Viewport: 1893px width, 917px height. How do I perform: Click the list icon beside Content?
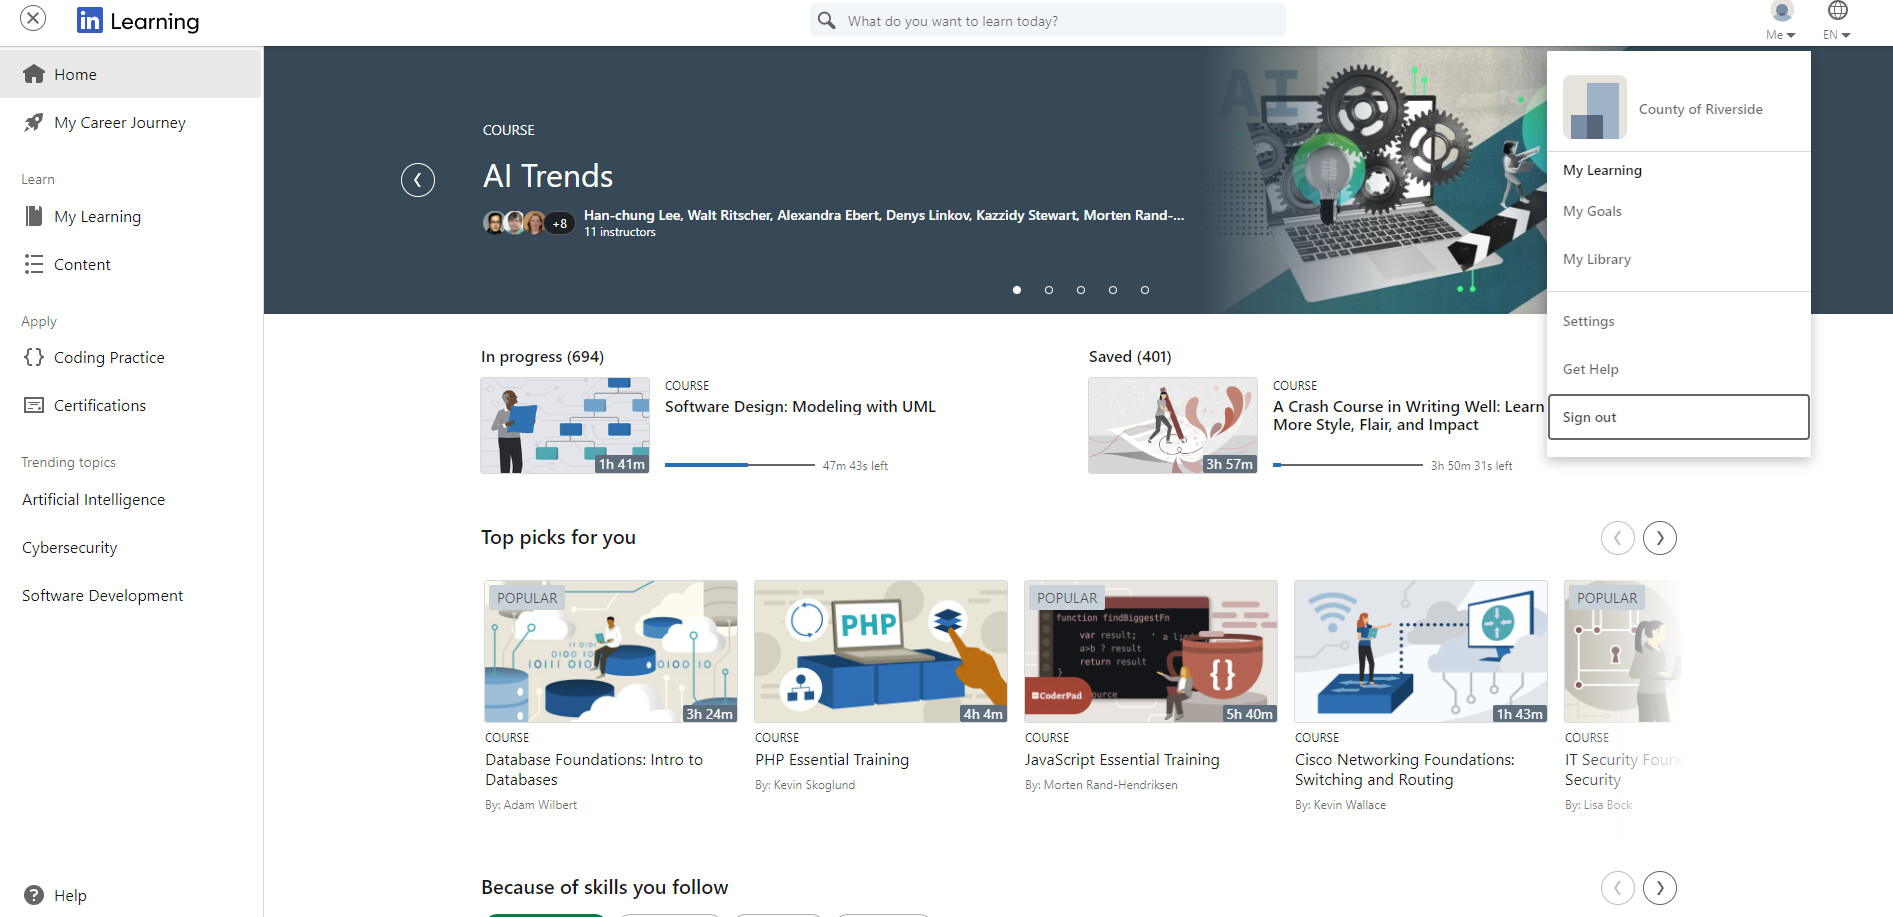pyautogui.click(x=34, y=264)
